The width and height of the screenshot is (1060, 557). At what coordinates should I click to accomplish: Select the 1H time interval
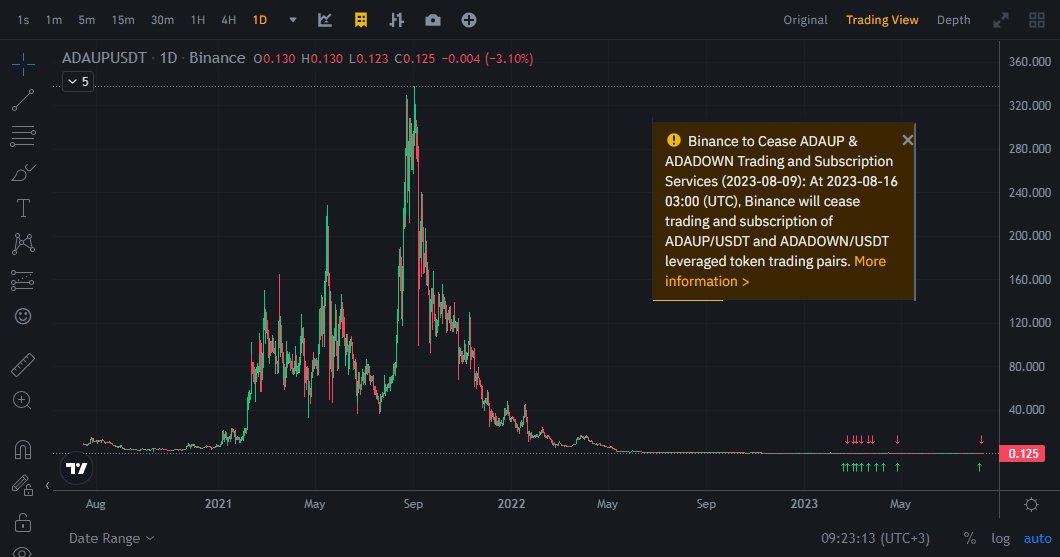point(198,20)
